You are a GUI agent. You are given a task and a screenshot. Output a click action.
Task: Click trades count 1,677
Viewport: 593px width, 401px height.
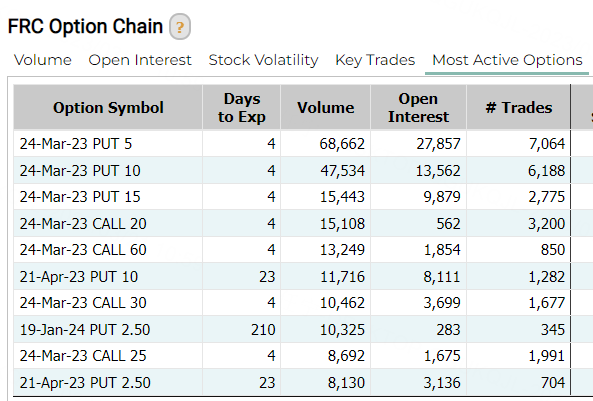click(546, 303)
